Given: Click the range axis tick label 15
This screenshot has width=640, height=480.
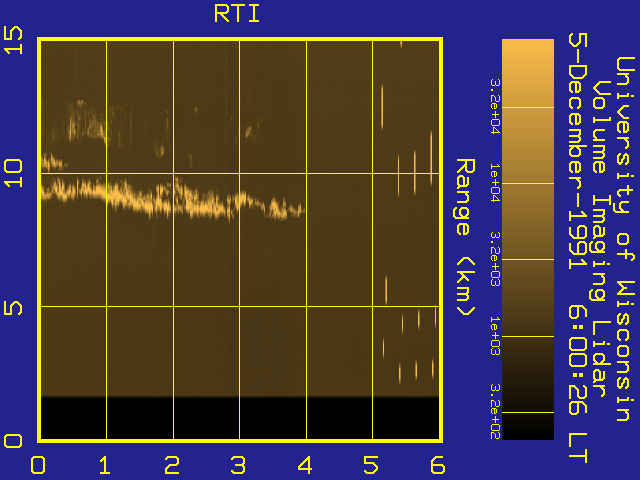Looking at the screenshot, I should pos(13,40).
